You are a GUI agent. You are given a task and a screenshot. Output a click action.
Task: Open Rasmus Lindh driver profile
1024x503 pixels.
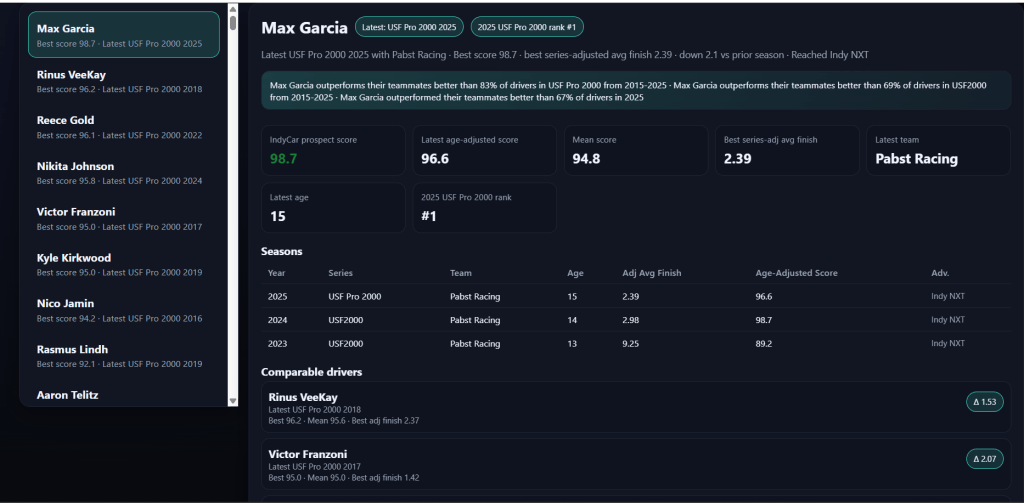click(123, 356)
